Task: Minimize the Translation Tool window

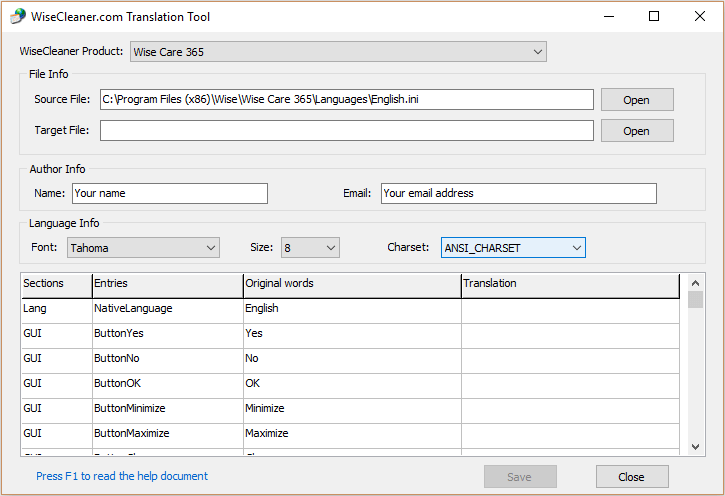Action: tap(609, 17)
